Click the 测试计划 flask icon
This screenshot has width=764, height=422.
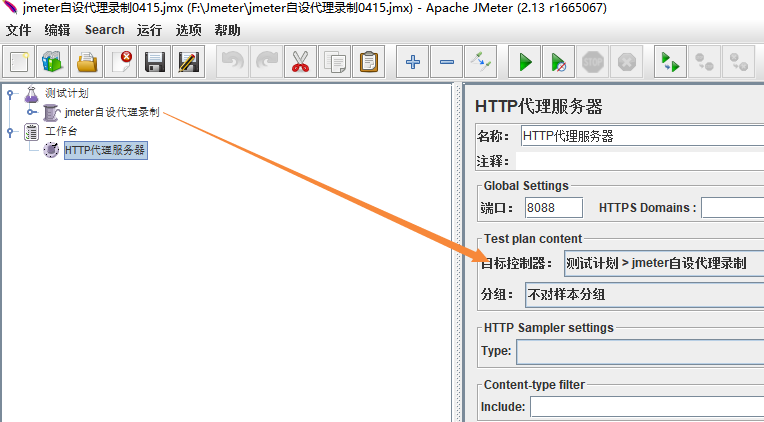[31, 94]
